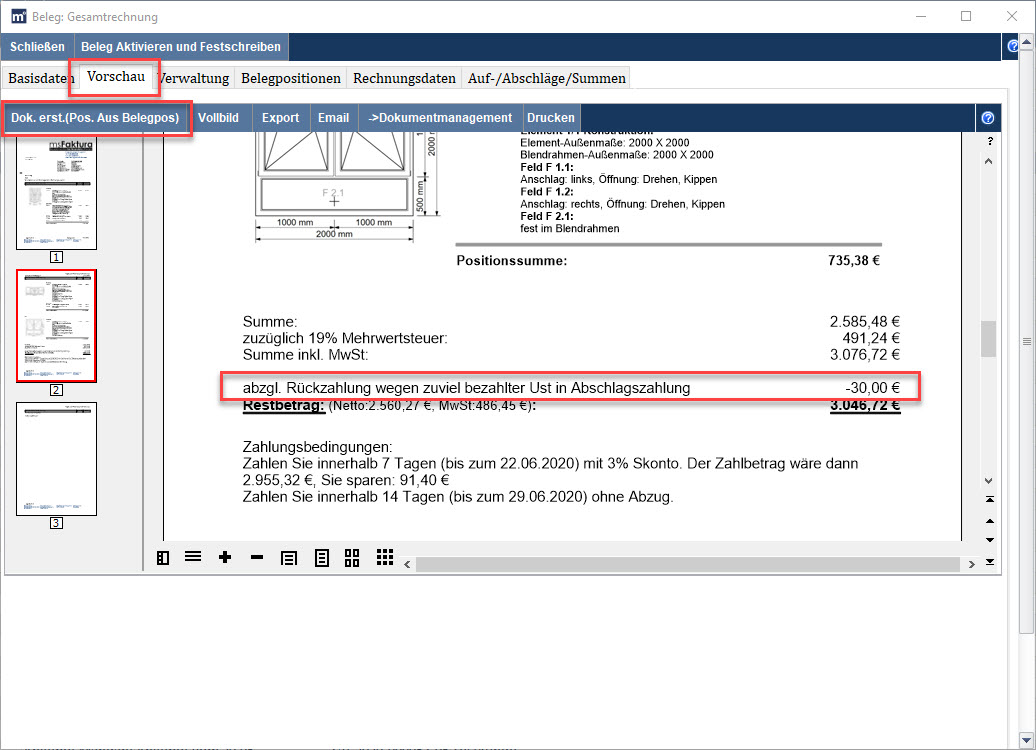The height and width of the screenshot is (750, 1036).
Task: Click the Zahlungsbedingungen: heading
Action: (x=317, y=447)
